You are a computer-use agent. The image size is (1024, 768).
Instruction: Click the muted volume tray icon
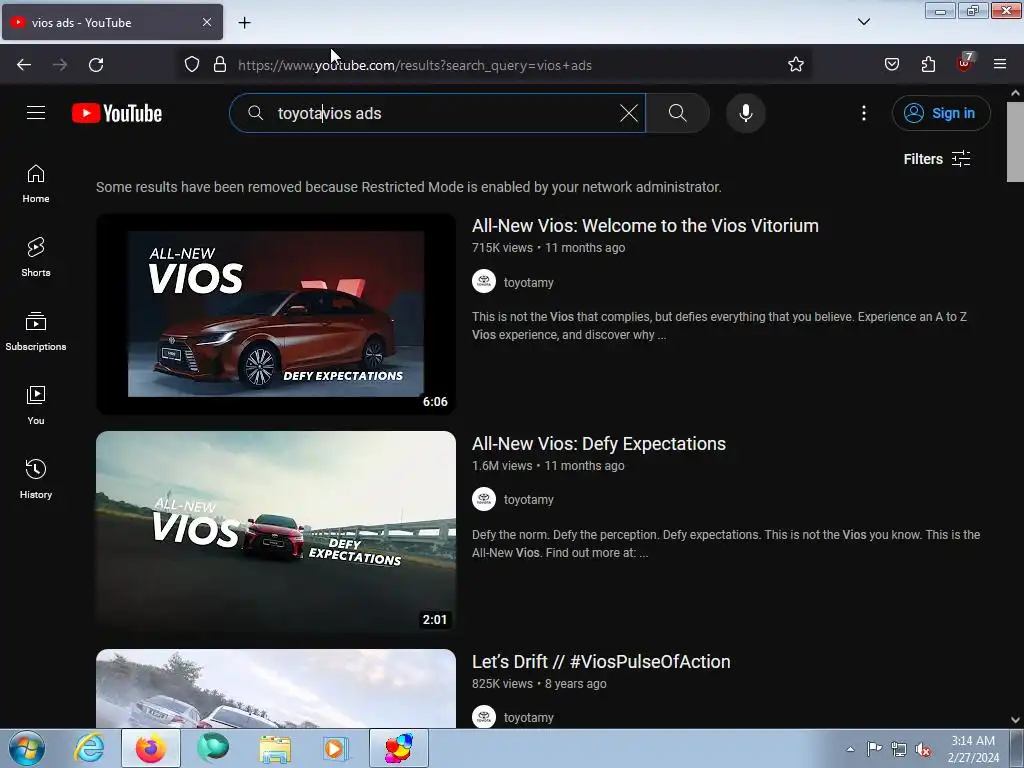pyautogui.click(x=923, y=749)
